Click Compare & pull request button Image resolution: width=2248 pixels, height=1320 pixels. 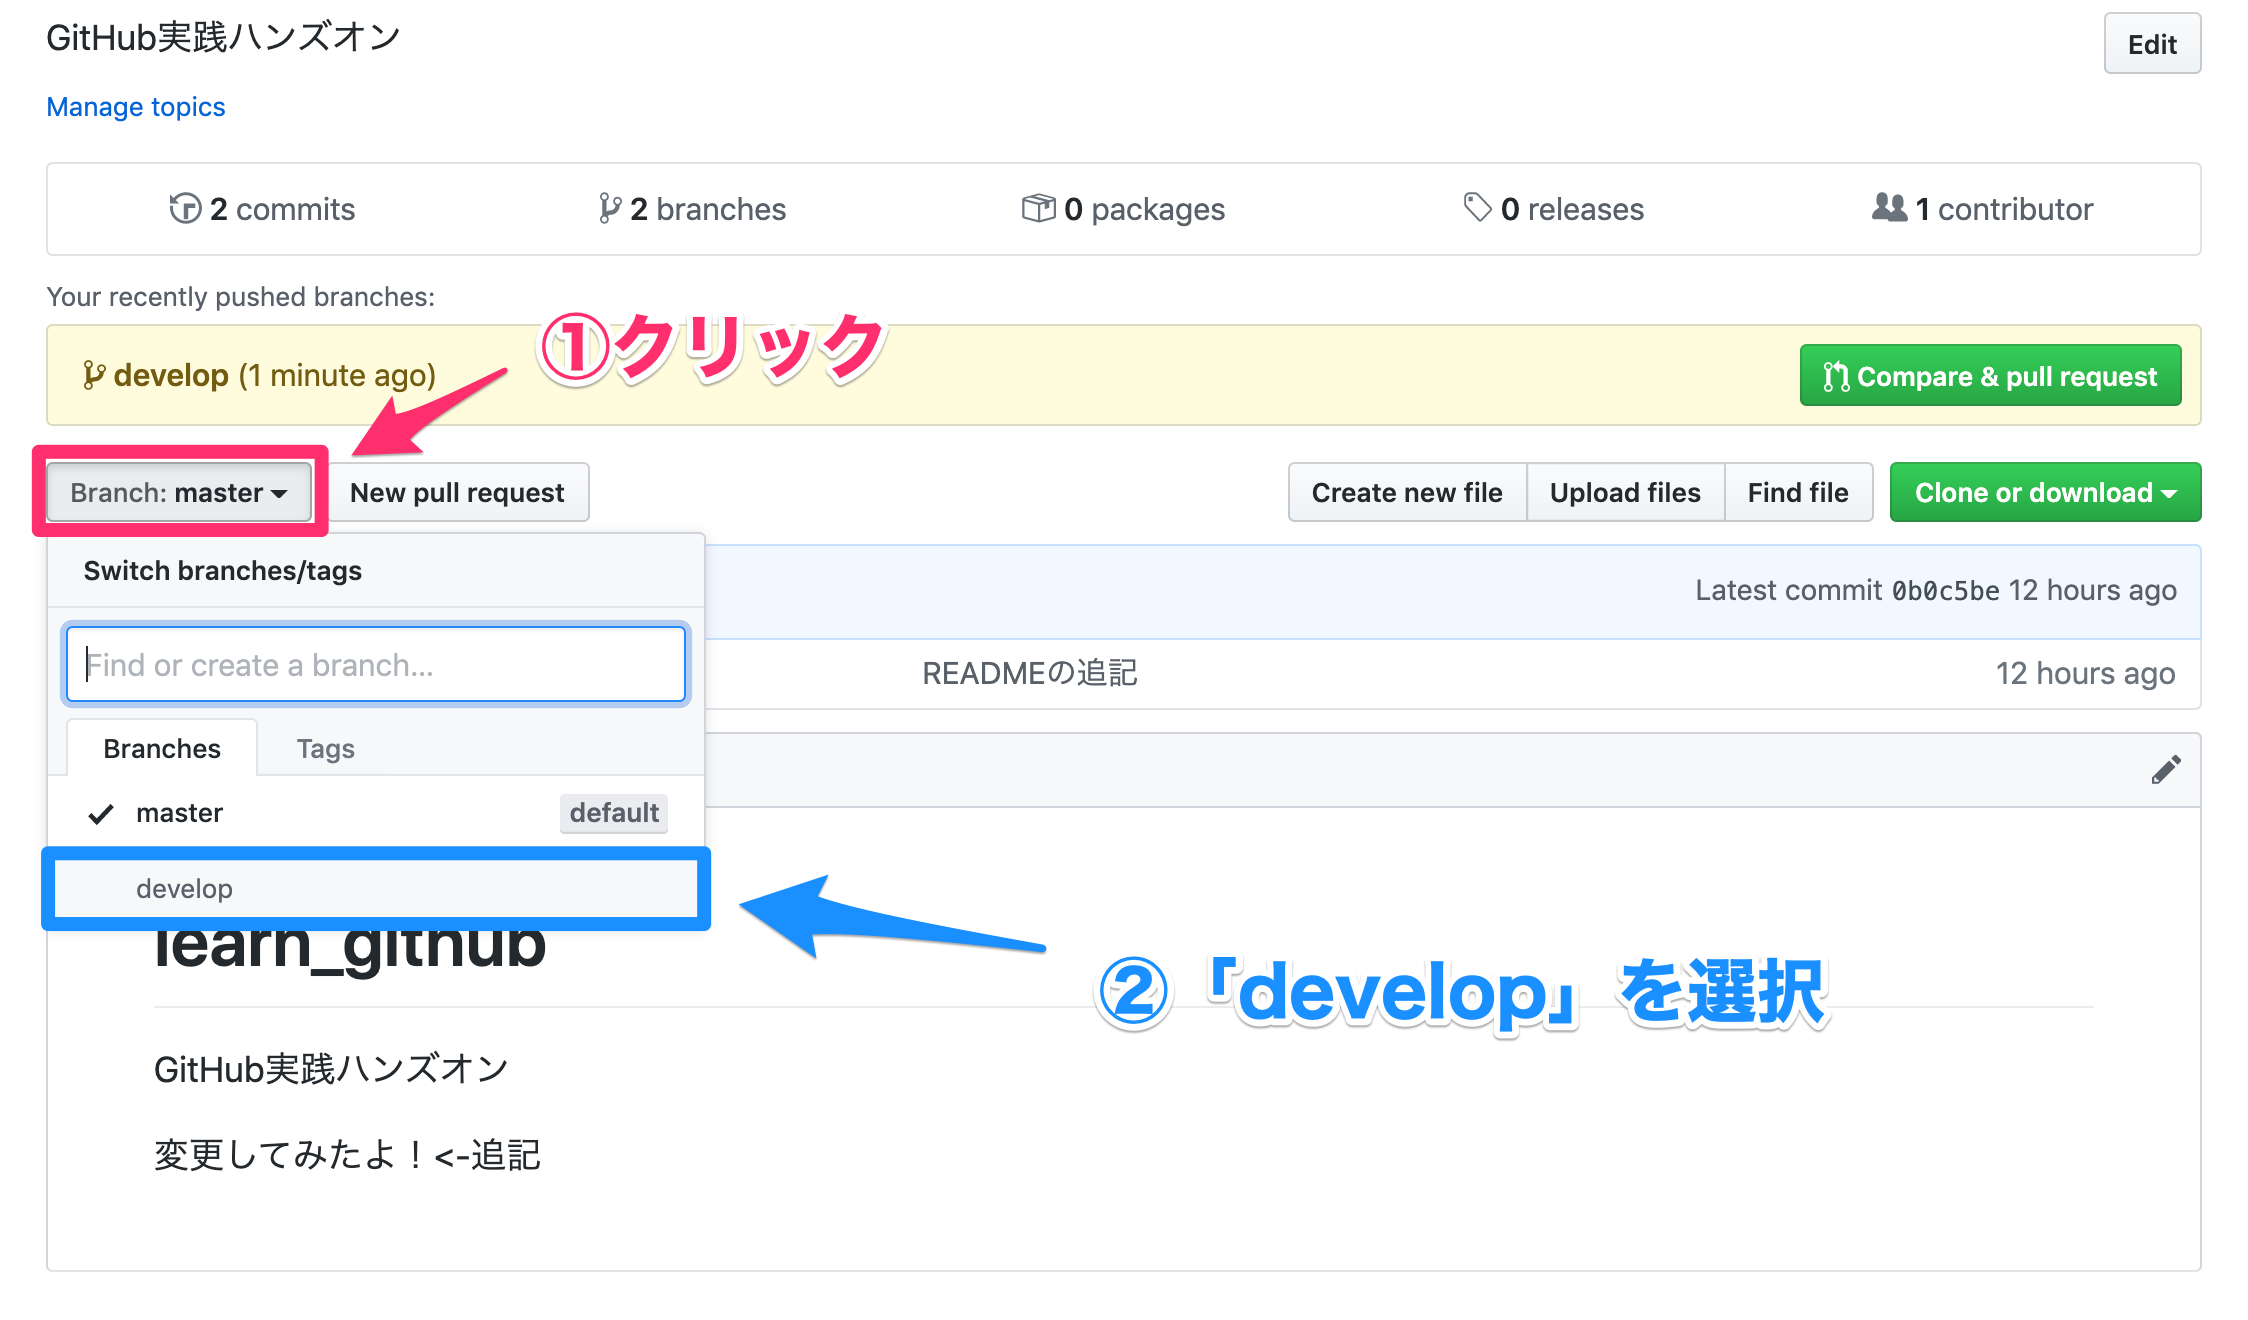[1990, 376]
